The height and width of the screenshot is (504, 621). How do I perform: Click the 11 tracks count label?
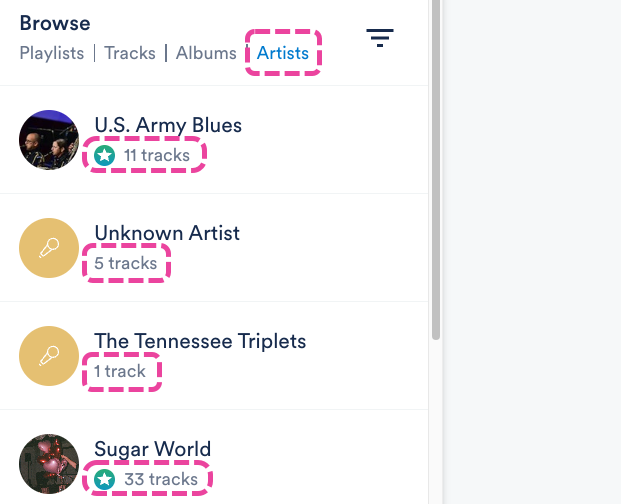tap(157, 156)
